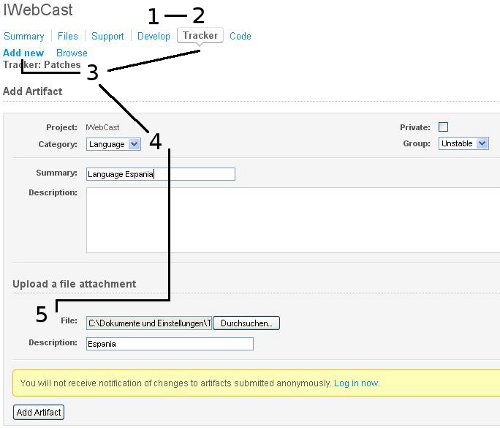Open the Group dropdown showing Unstable
The image size is (500, 428).
tap(463, 144)
